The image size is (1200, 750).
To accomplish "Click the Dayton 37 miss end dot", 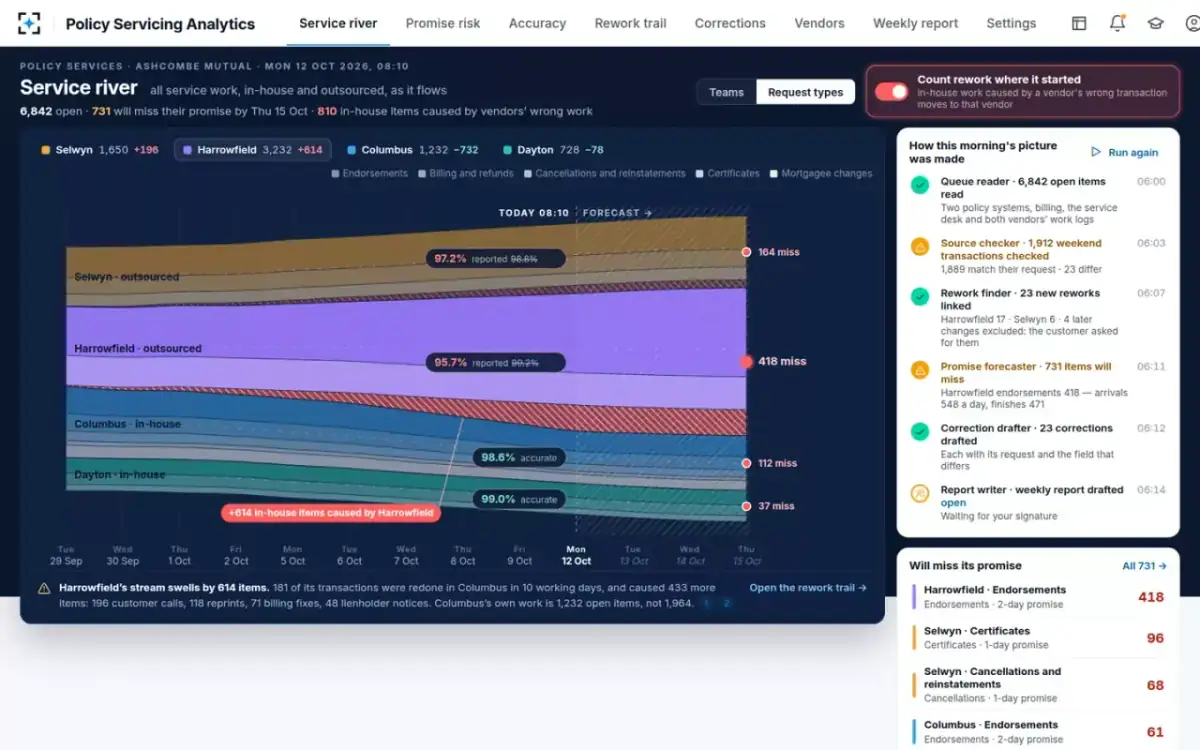I will [x=746, y=506].
